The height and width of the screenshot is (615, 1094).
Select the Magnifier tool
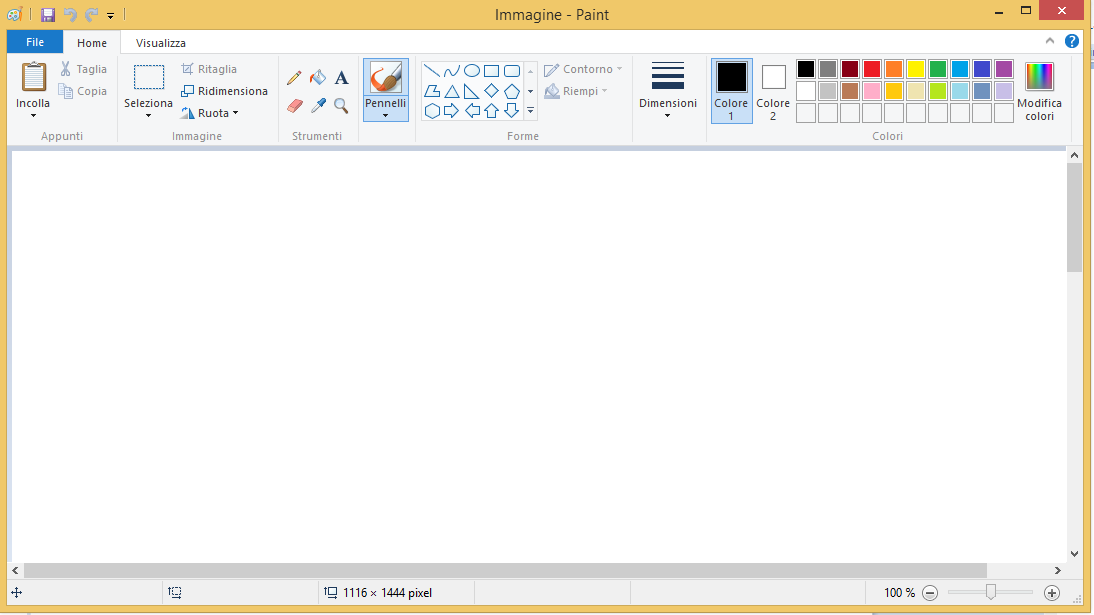point(340,106)
